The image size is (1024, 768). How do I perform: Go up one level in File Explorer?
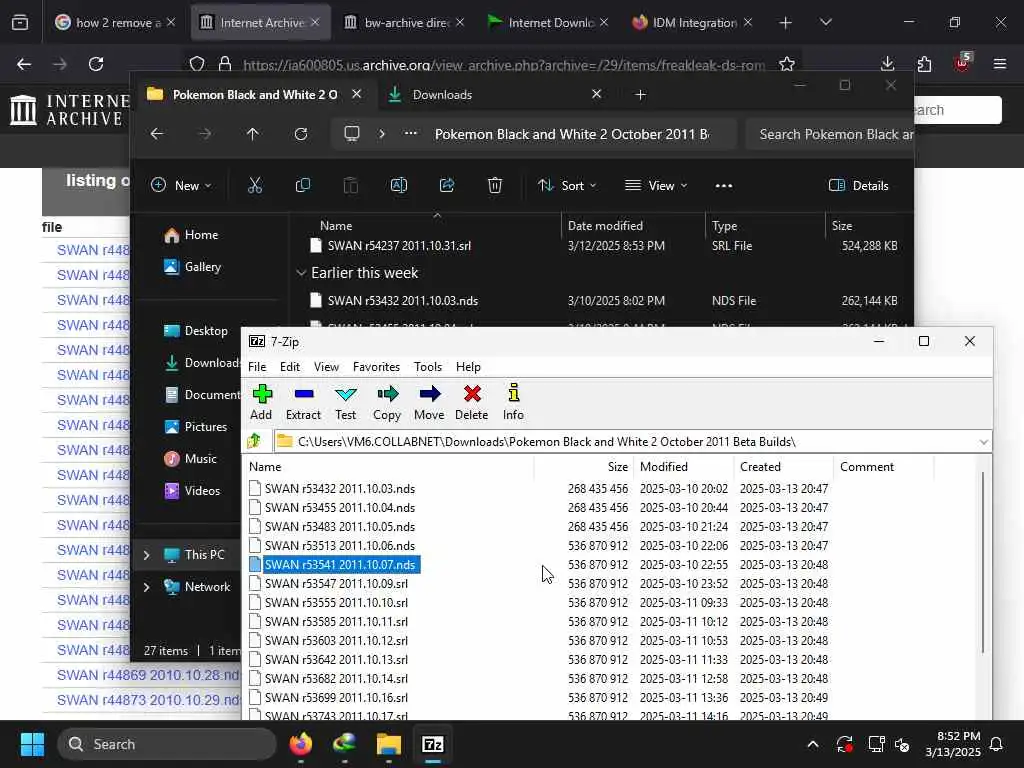click(x=253, y=134)
